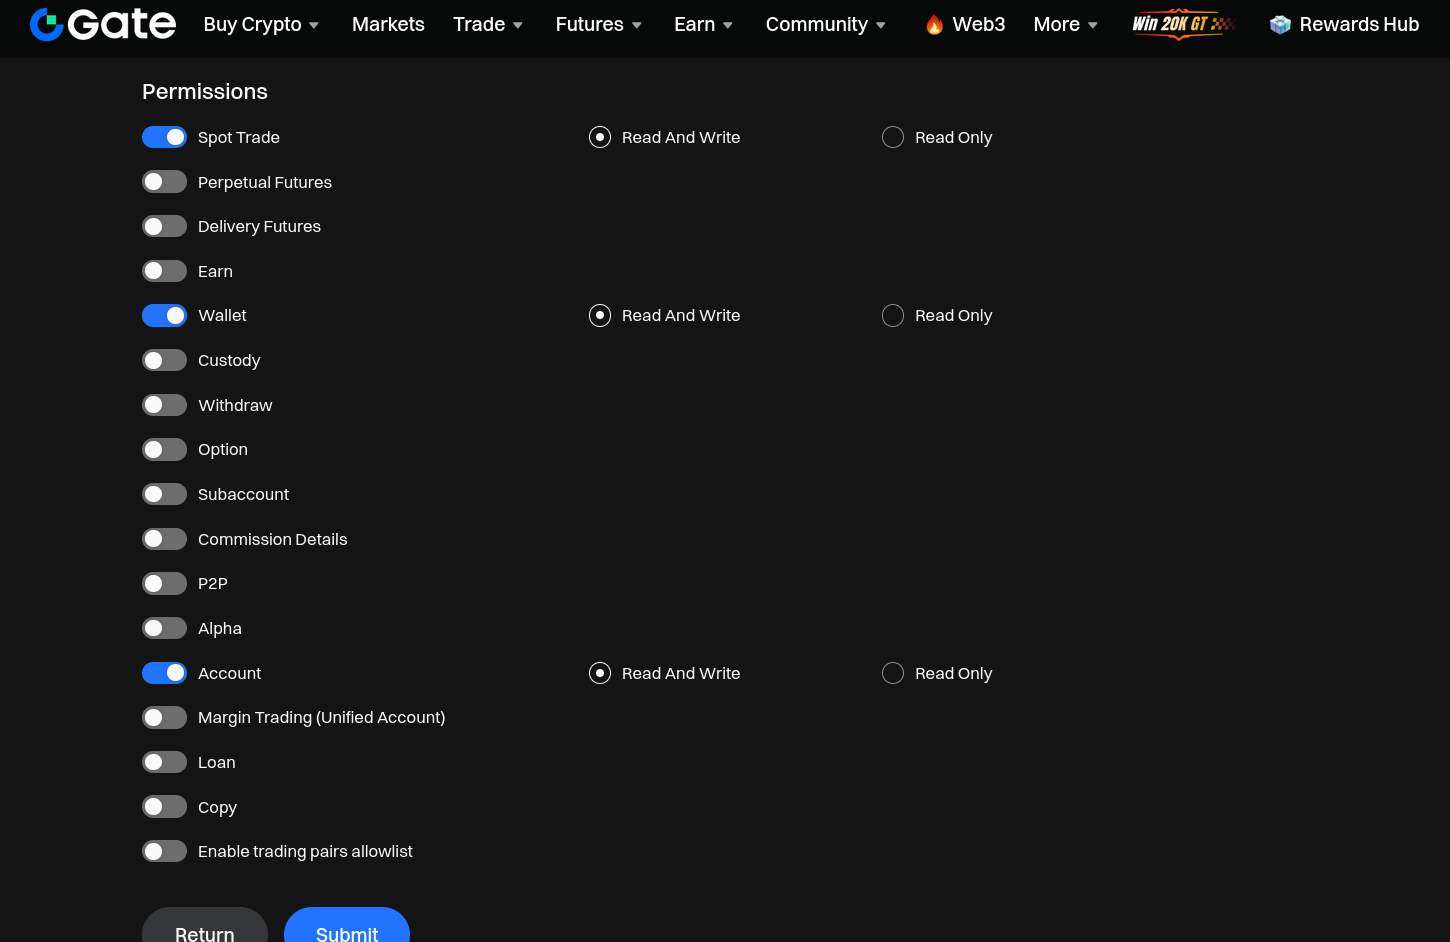
Task: Click the Submit button
Action: click(347, 933)
